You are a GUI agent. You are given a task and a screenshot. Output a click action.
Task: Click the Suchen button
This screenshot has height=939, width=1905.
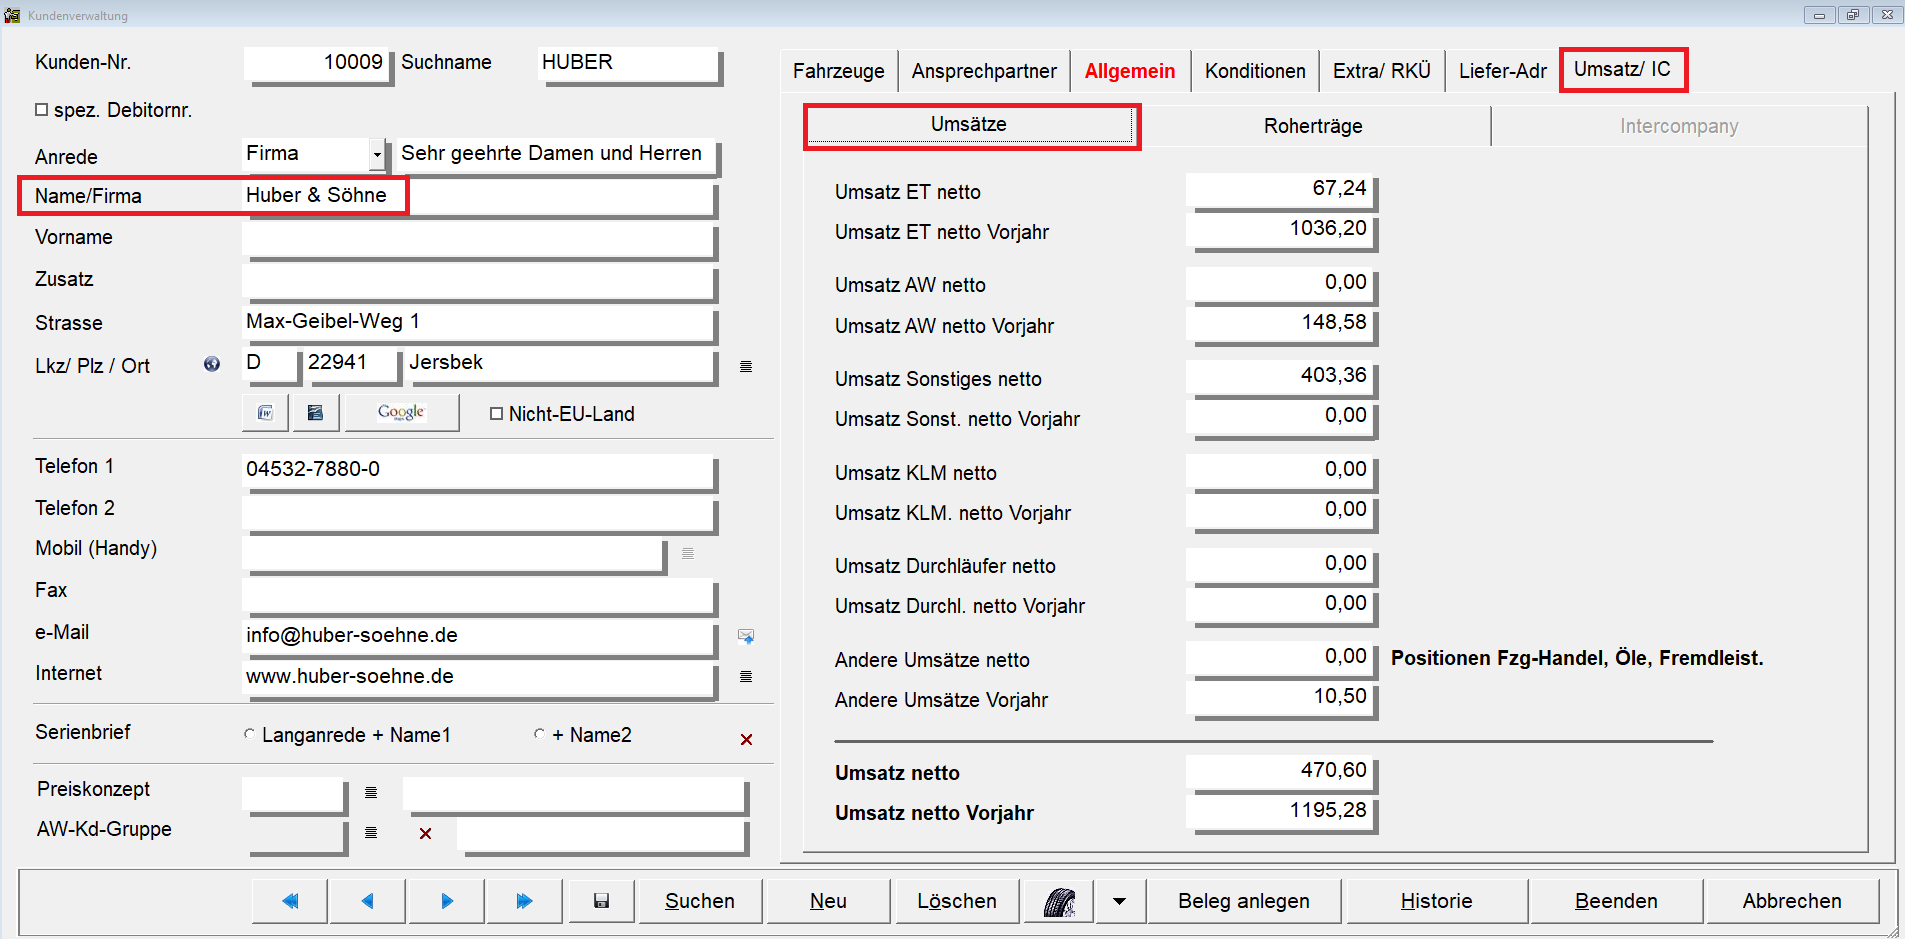pos(700,901)
